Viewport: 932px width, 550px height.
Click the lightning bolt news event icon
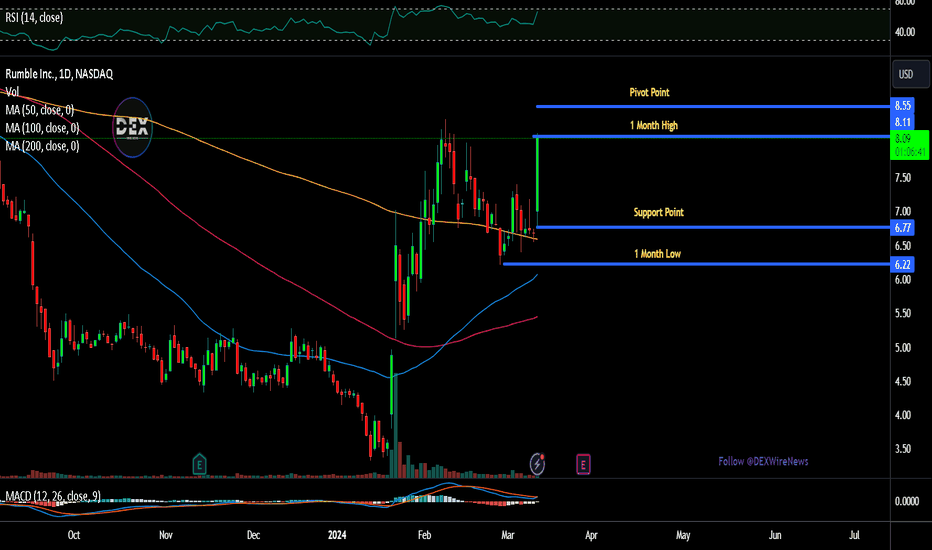537,464
